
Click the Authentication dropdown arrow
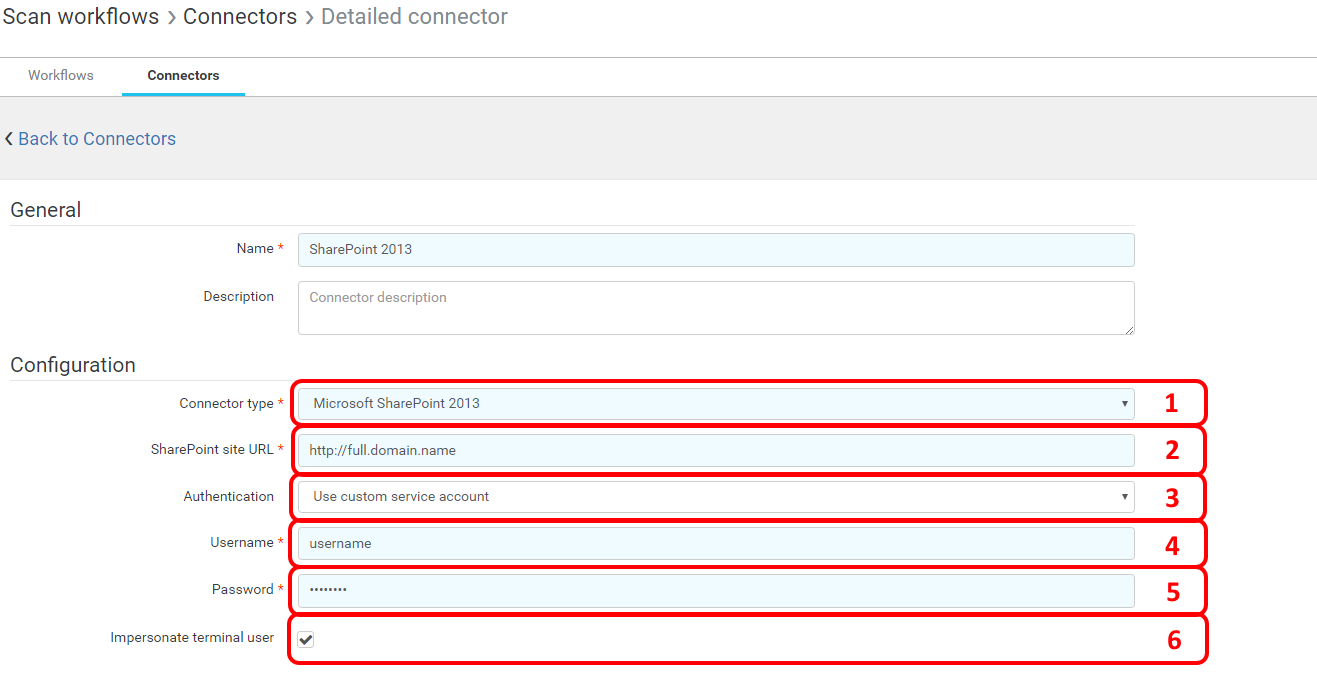(1125, 497)
